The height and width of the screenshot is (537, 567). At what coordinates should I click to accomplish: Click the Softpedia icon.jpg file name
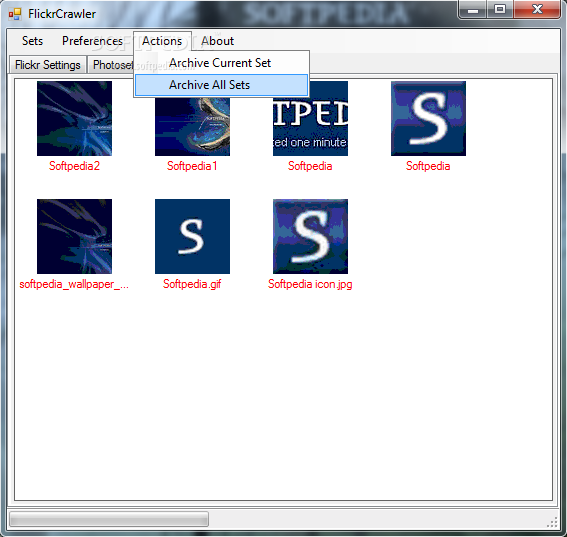310,284
